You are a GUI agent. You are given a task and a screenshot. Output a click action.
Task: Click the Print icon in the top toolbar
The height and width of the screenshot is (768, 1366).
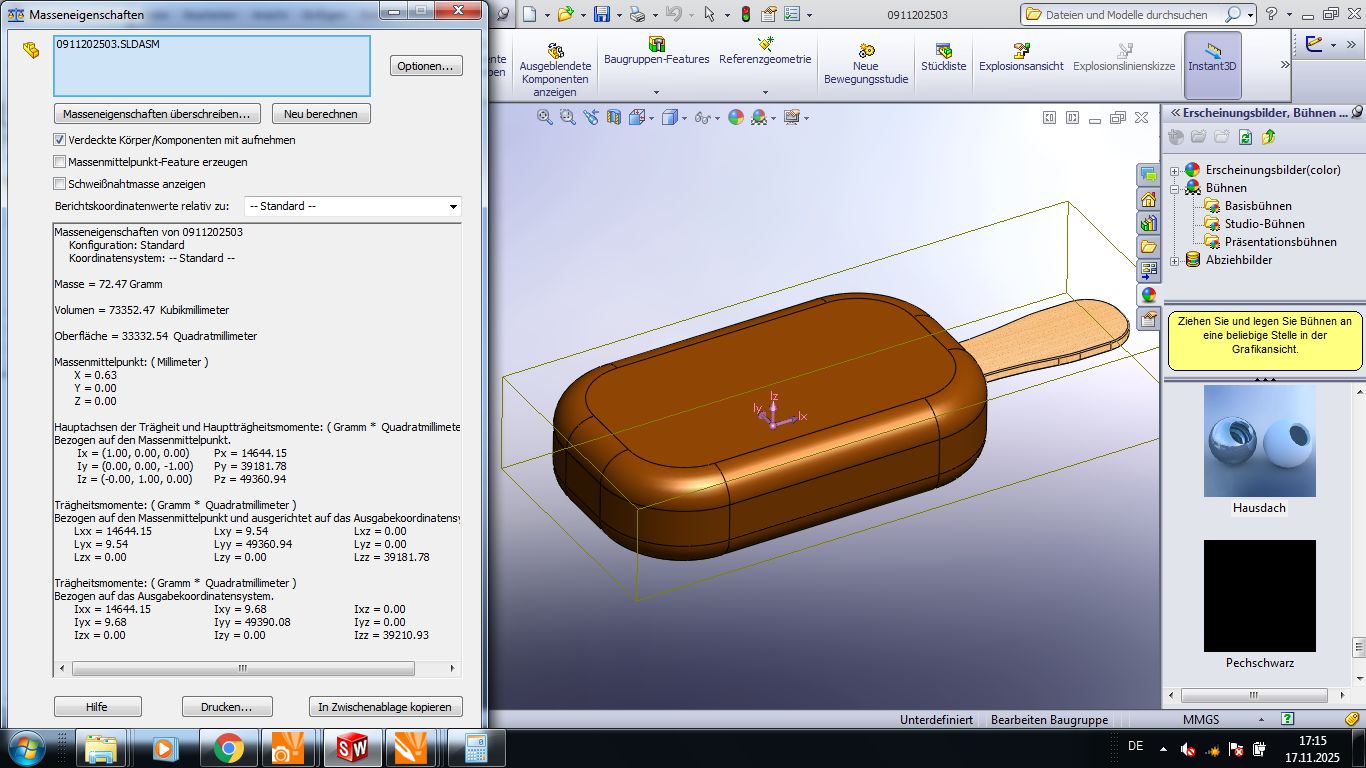click(637, 14)
